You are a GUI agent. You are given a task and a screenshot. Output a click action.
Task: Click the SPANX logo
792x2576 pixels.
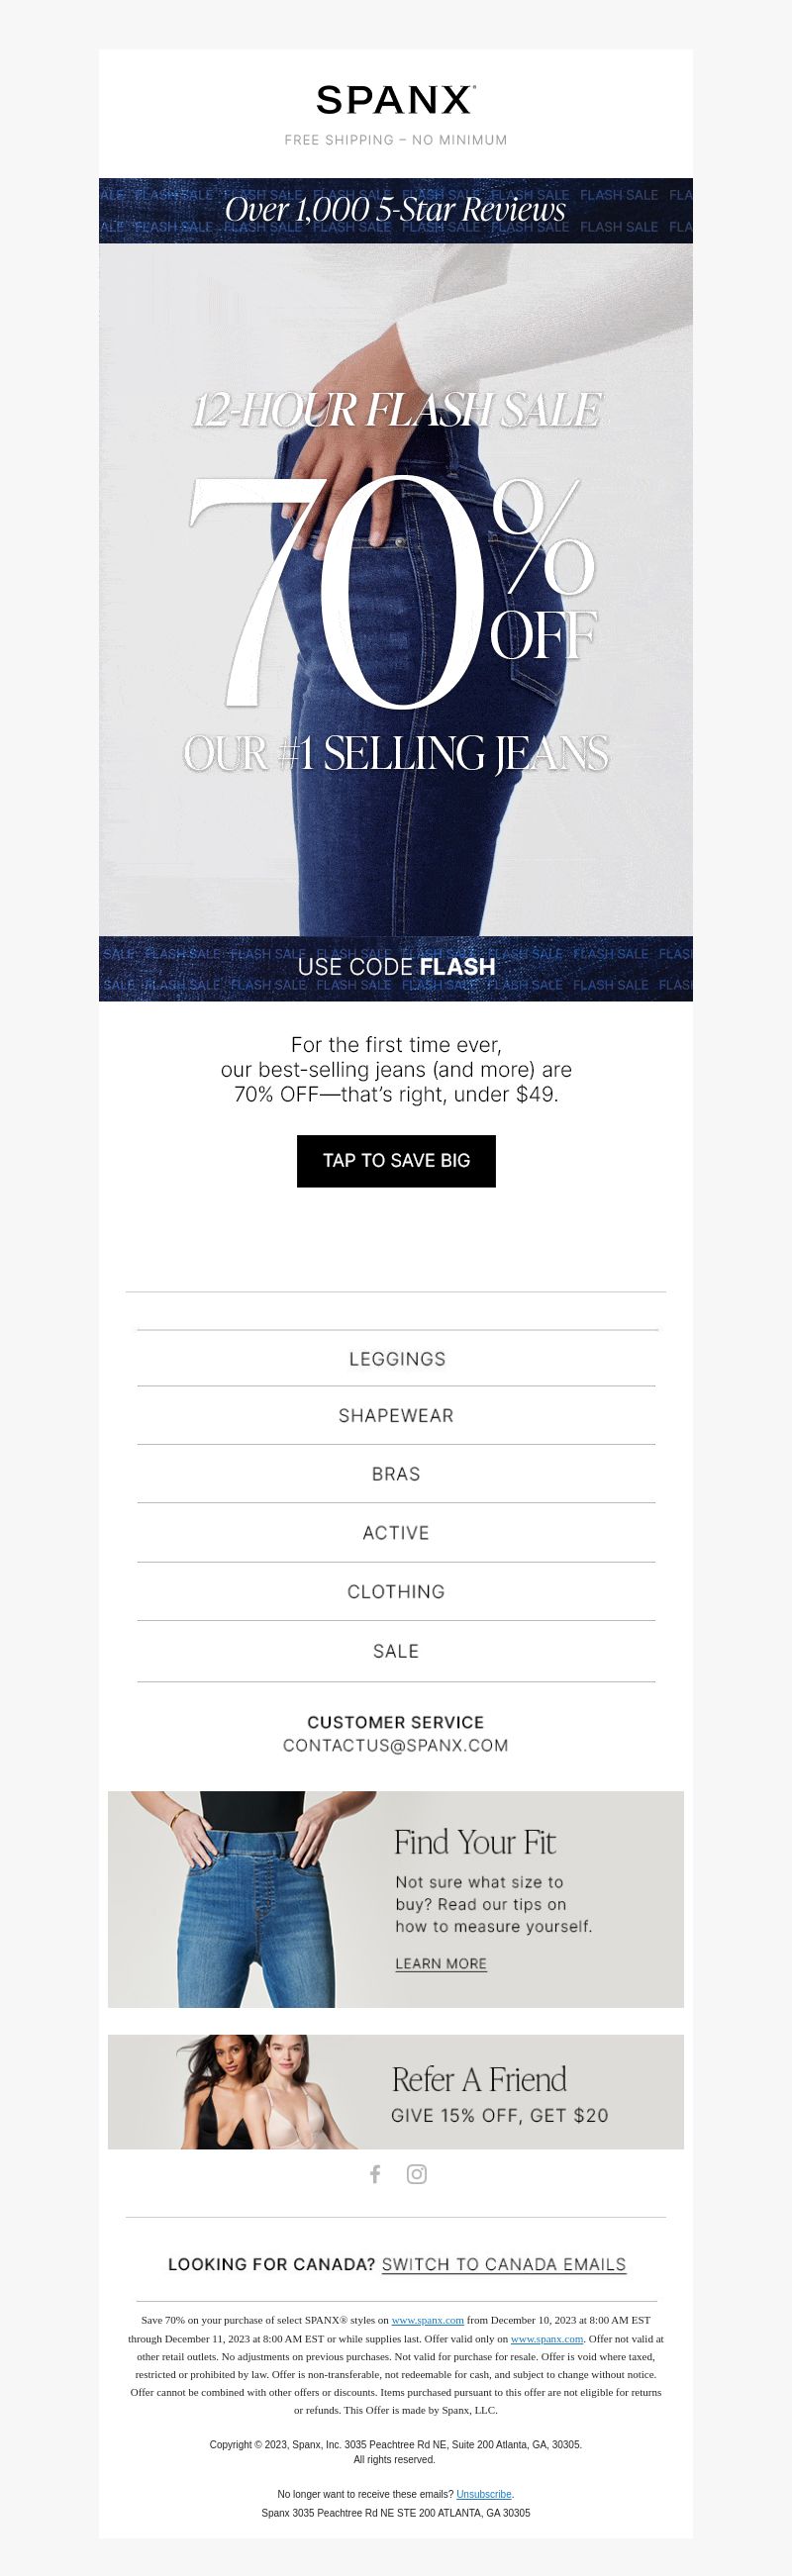(x=396, y=100)
